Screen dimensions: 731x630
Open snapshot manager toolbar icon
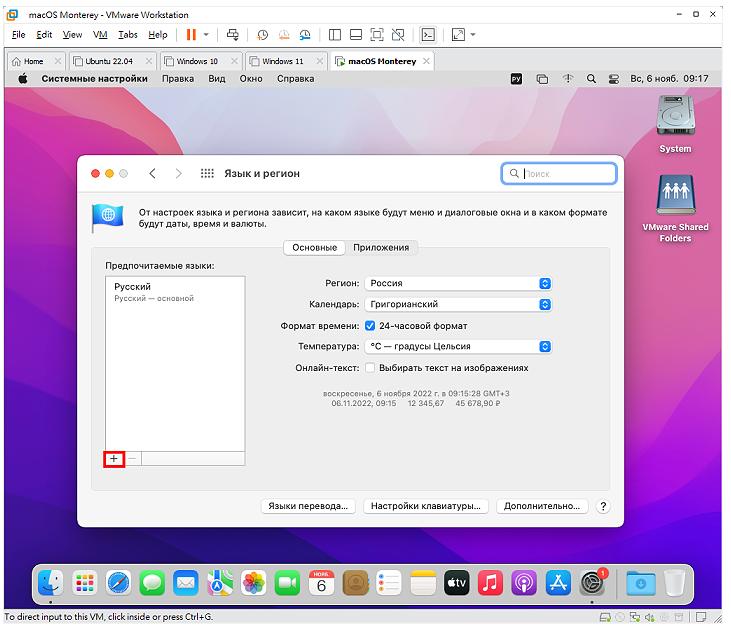pyautogui.click(x=305, y=35)
